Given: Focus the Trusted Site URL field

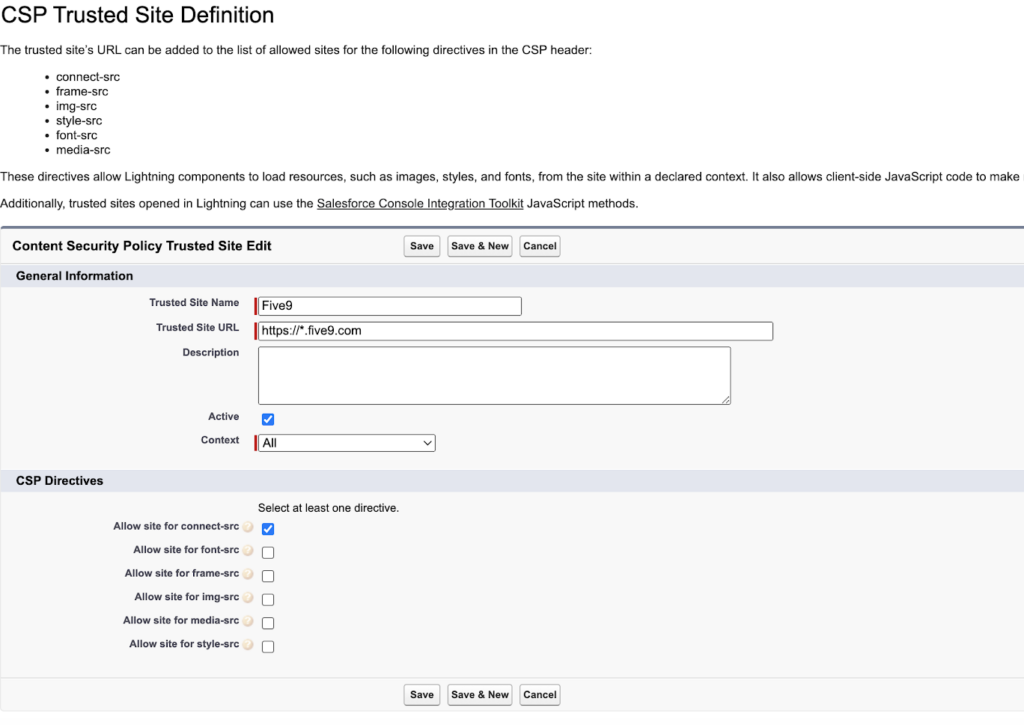Looking at the screenshot, I should (515, 330).
